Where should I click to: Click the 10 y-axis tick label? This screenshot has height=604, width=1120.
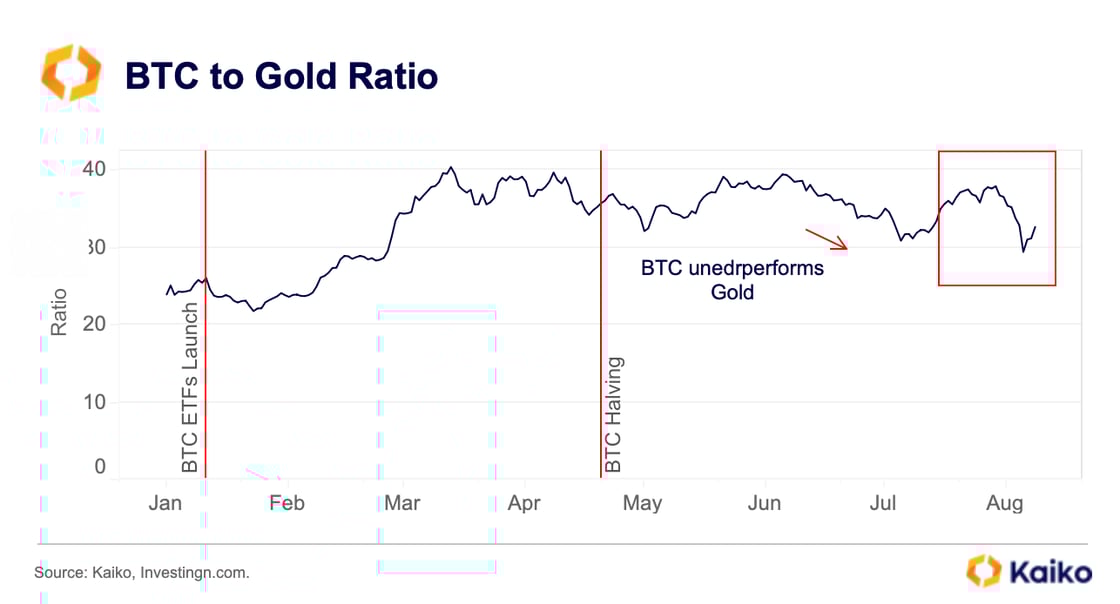[94, 402]
